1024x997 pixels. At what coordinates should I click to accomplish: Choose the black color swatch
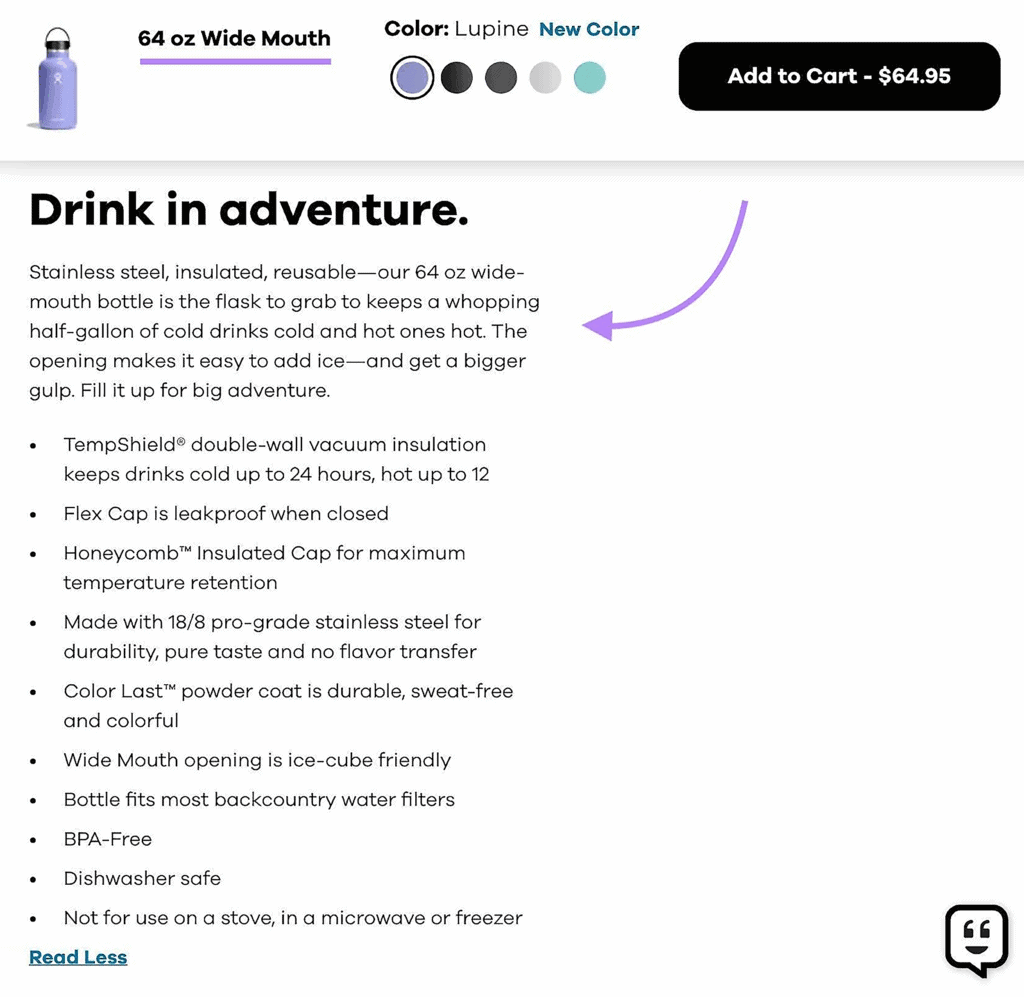coord(456,77)
